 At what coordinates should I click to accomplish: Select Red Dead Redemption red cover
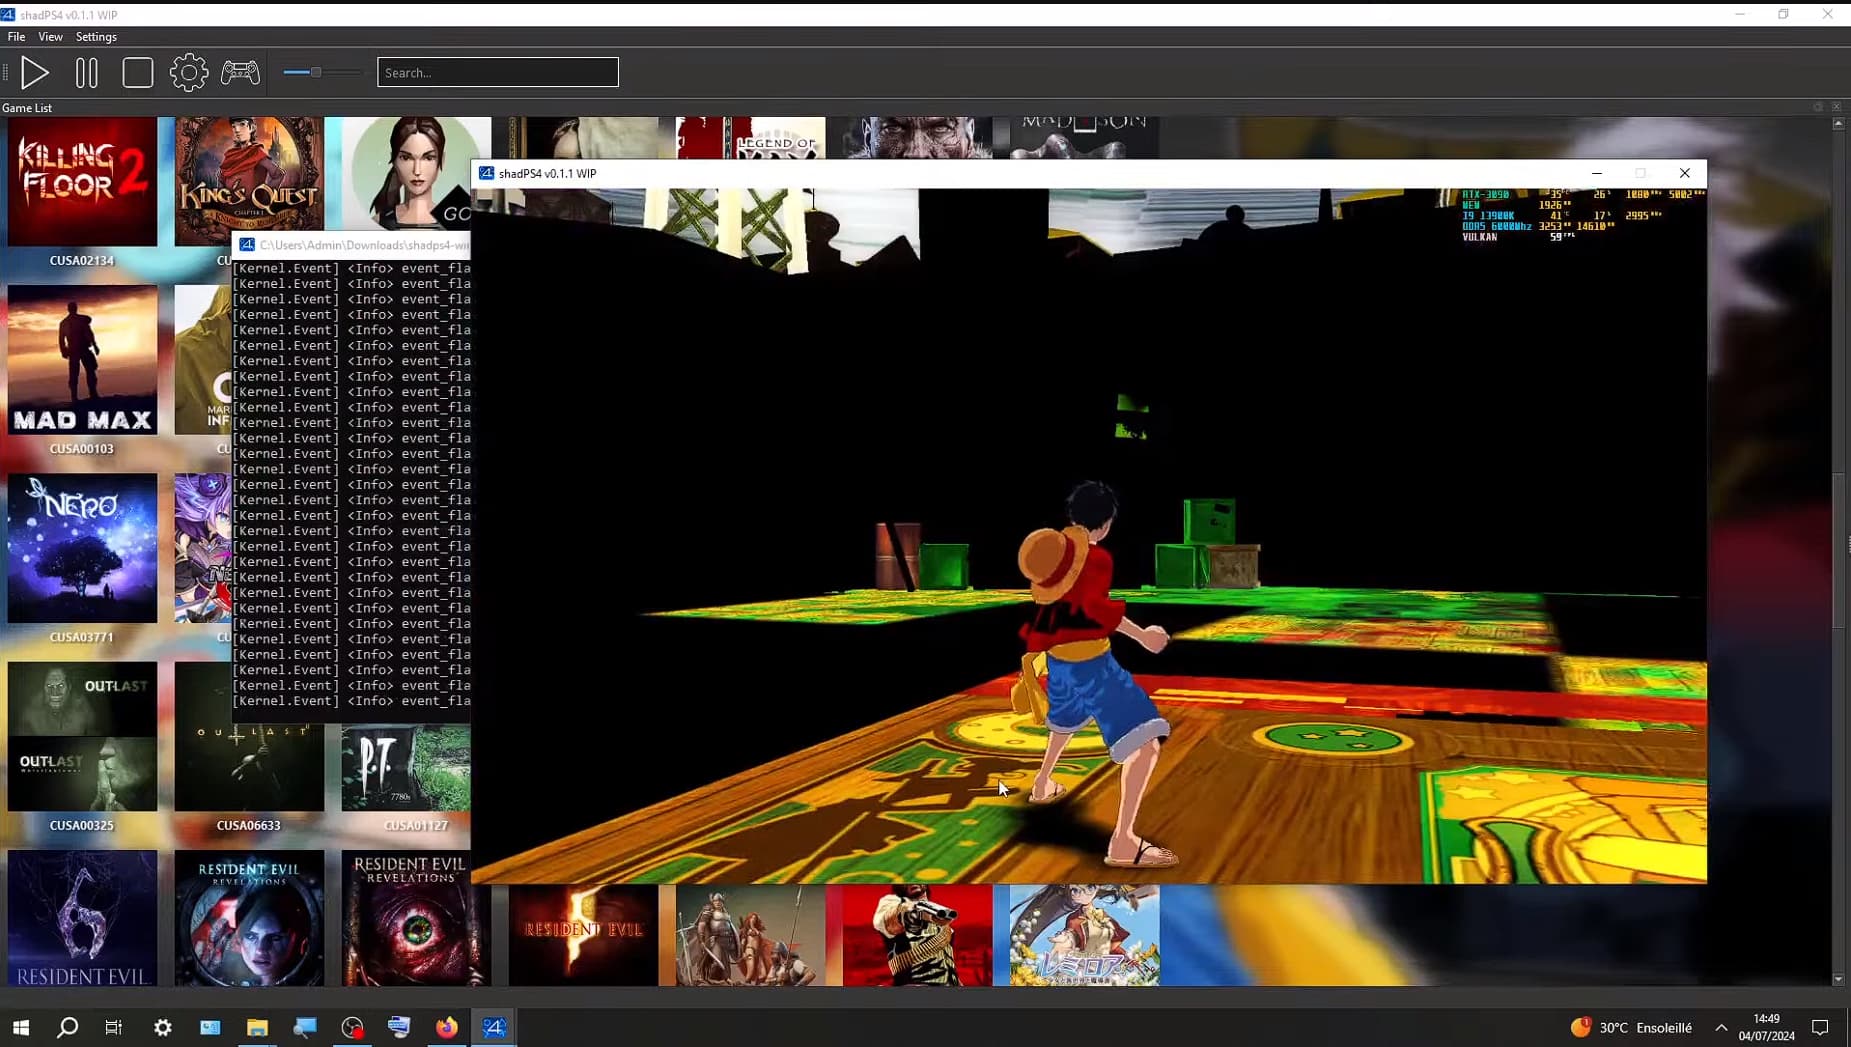click(x=917, y=935)
